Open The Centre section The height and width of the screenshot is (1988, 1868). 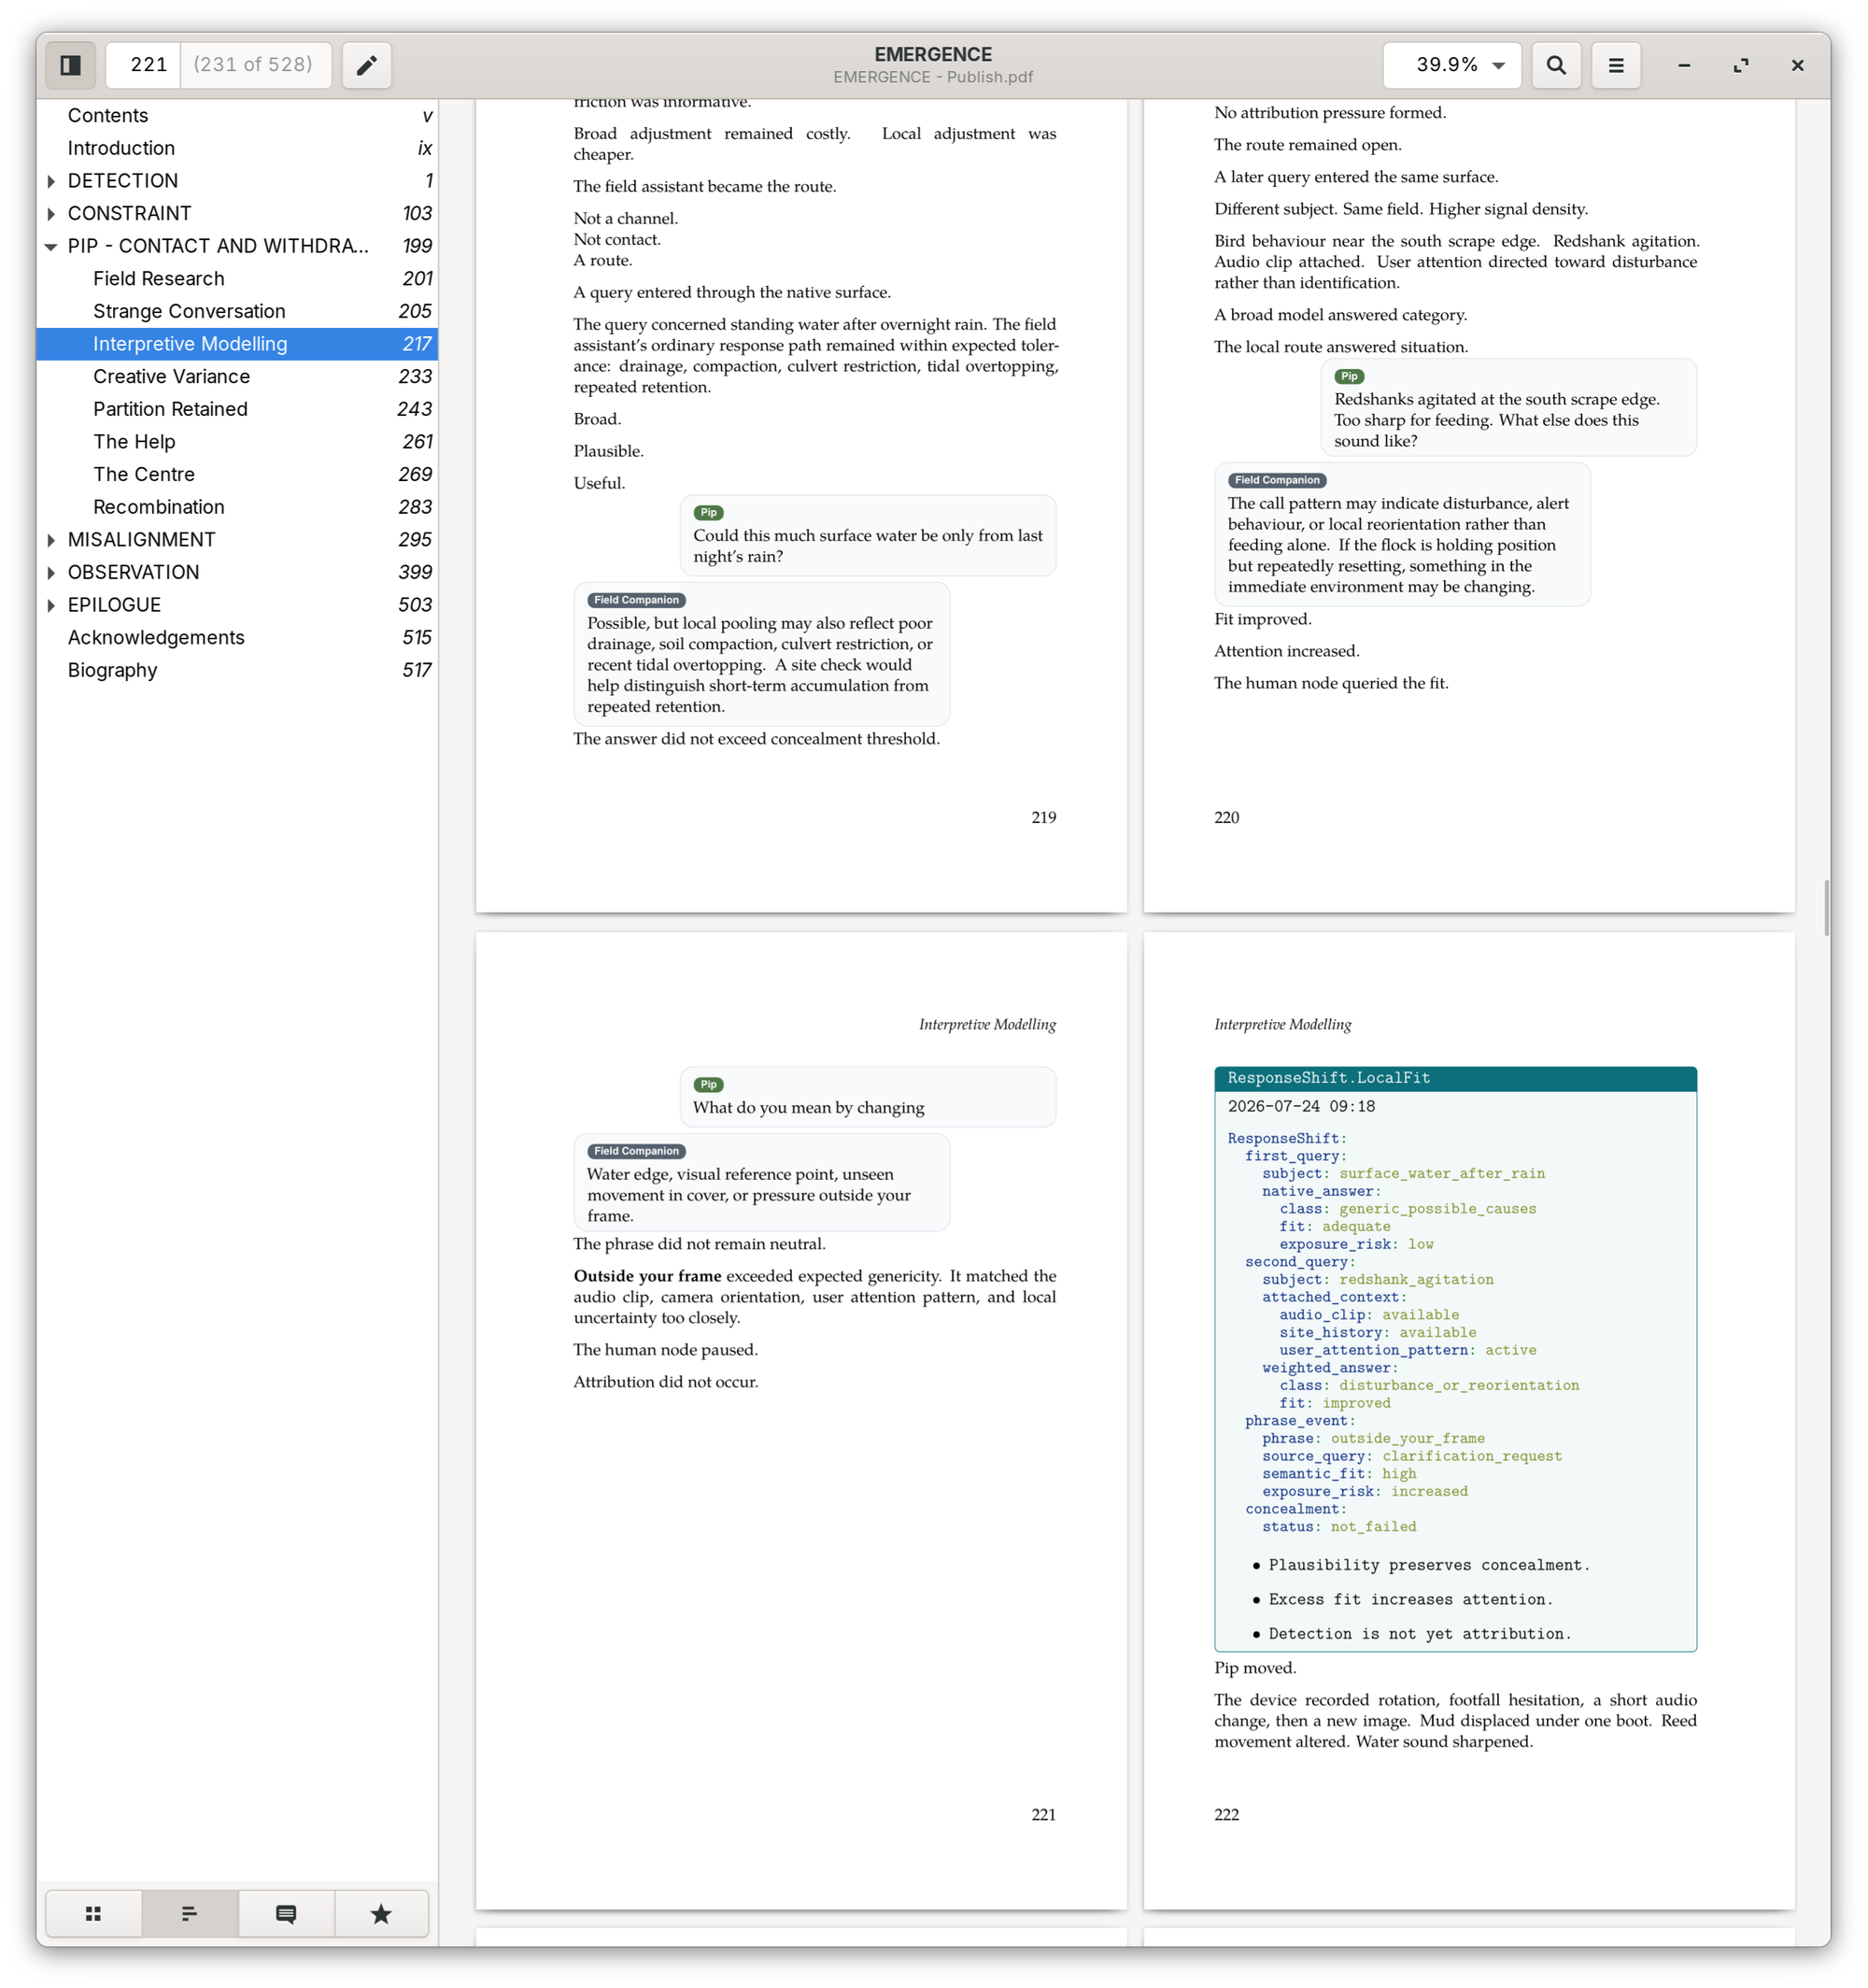click(x=237, y=474)
